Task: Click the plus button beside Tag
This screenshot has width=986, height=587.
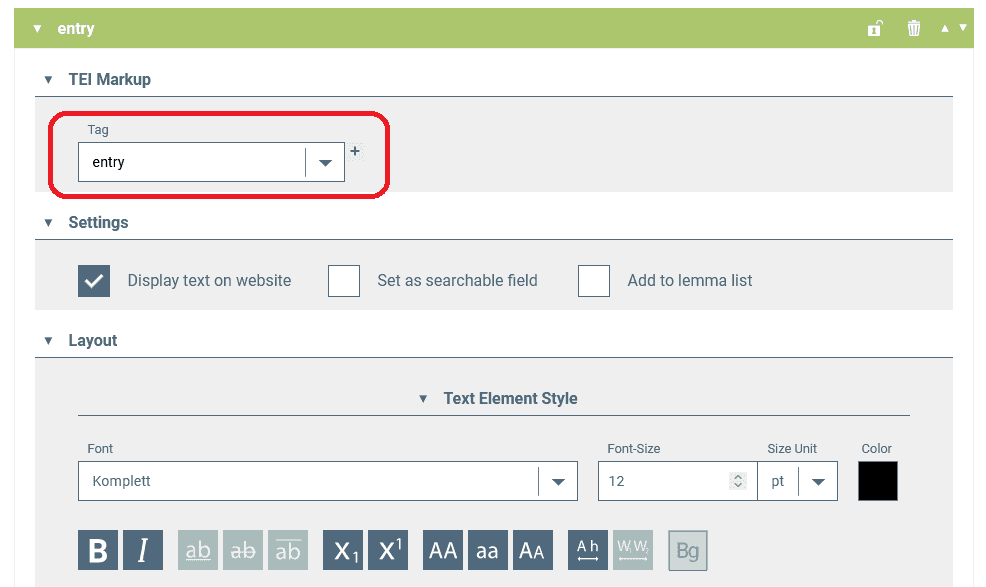Action: click(x=355, y=151)
